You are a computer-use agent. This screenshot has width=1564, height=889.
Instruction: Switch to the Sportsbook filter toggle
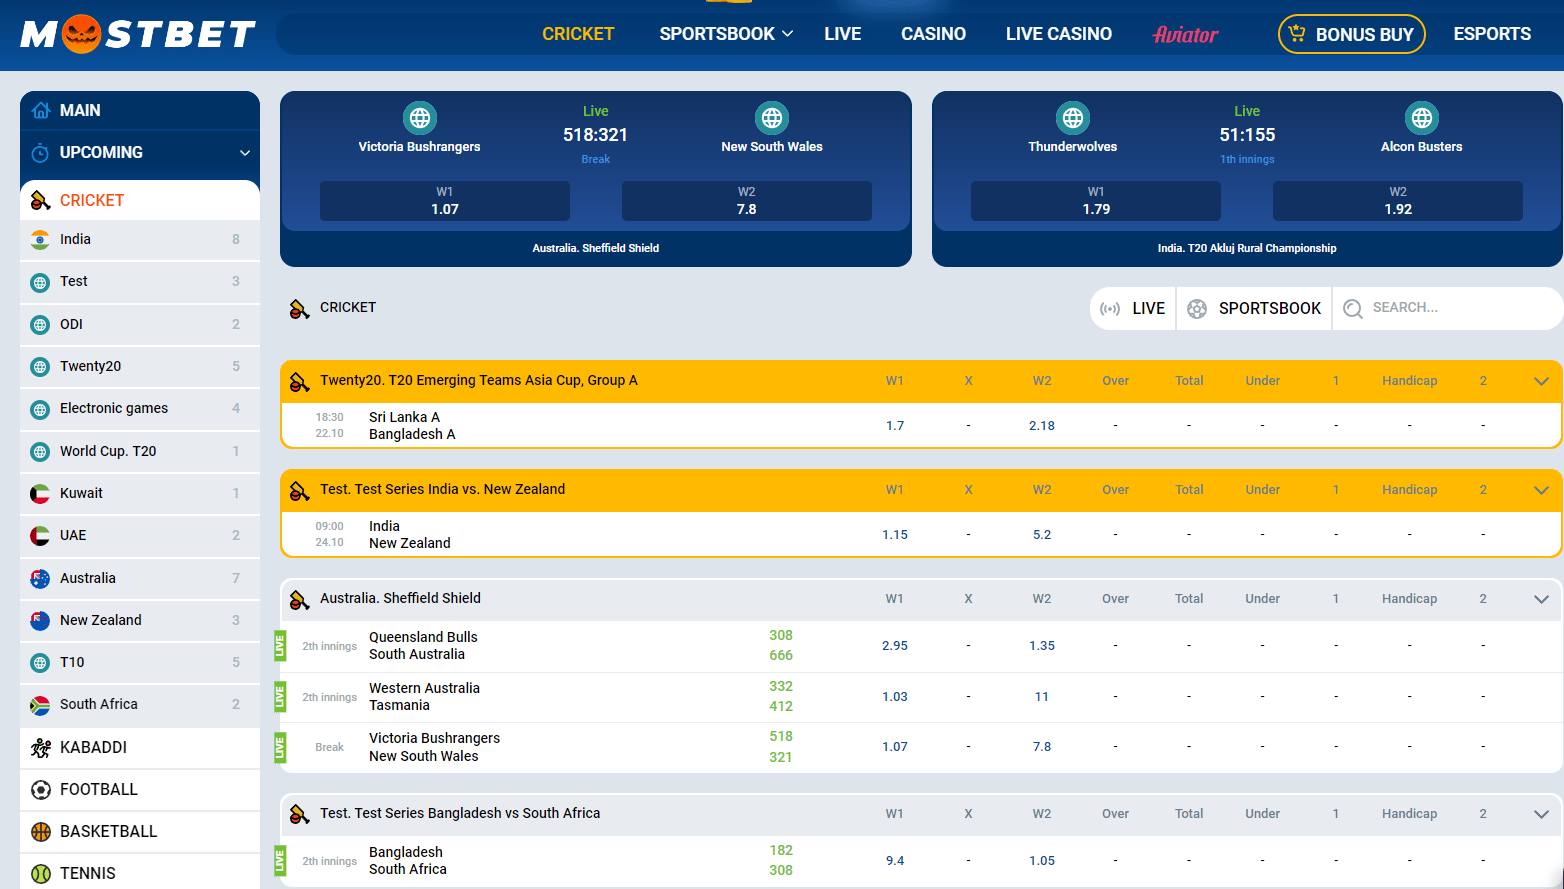(1254, 309)
